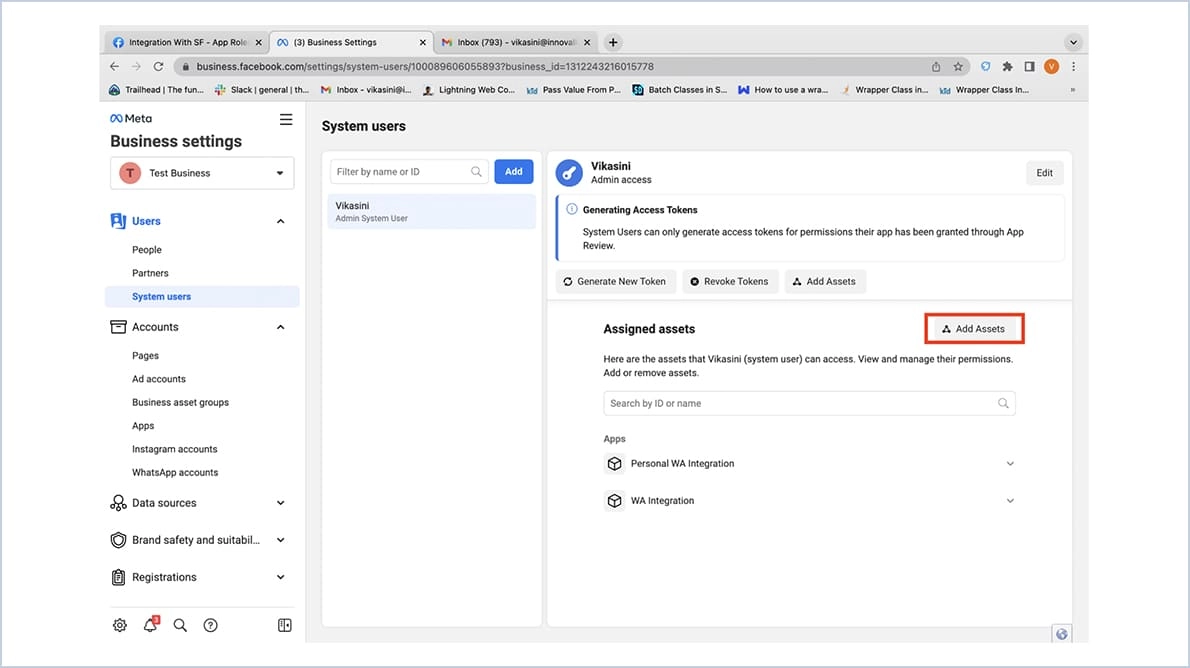Open browser side panel icon
This screenshot has height=668, width=1190.
1029,66
